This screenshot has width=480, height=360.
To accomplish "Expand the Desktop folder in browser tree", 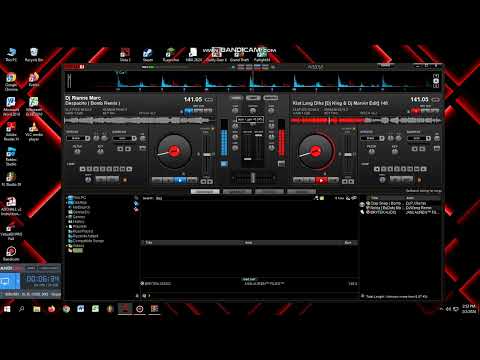I will coord(67,202).
